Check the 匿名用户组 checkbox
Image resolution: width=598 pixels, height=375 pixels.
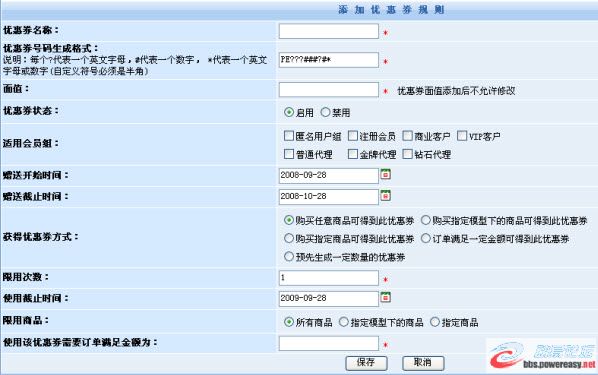(289, 136)
